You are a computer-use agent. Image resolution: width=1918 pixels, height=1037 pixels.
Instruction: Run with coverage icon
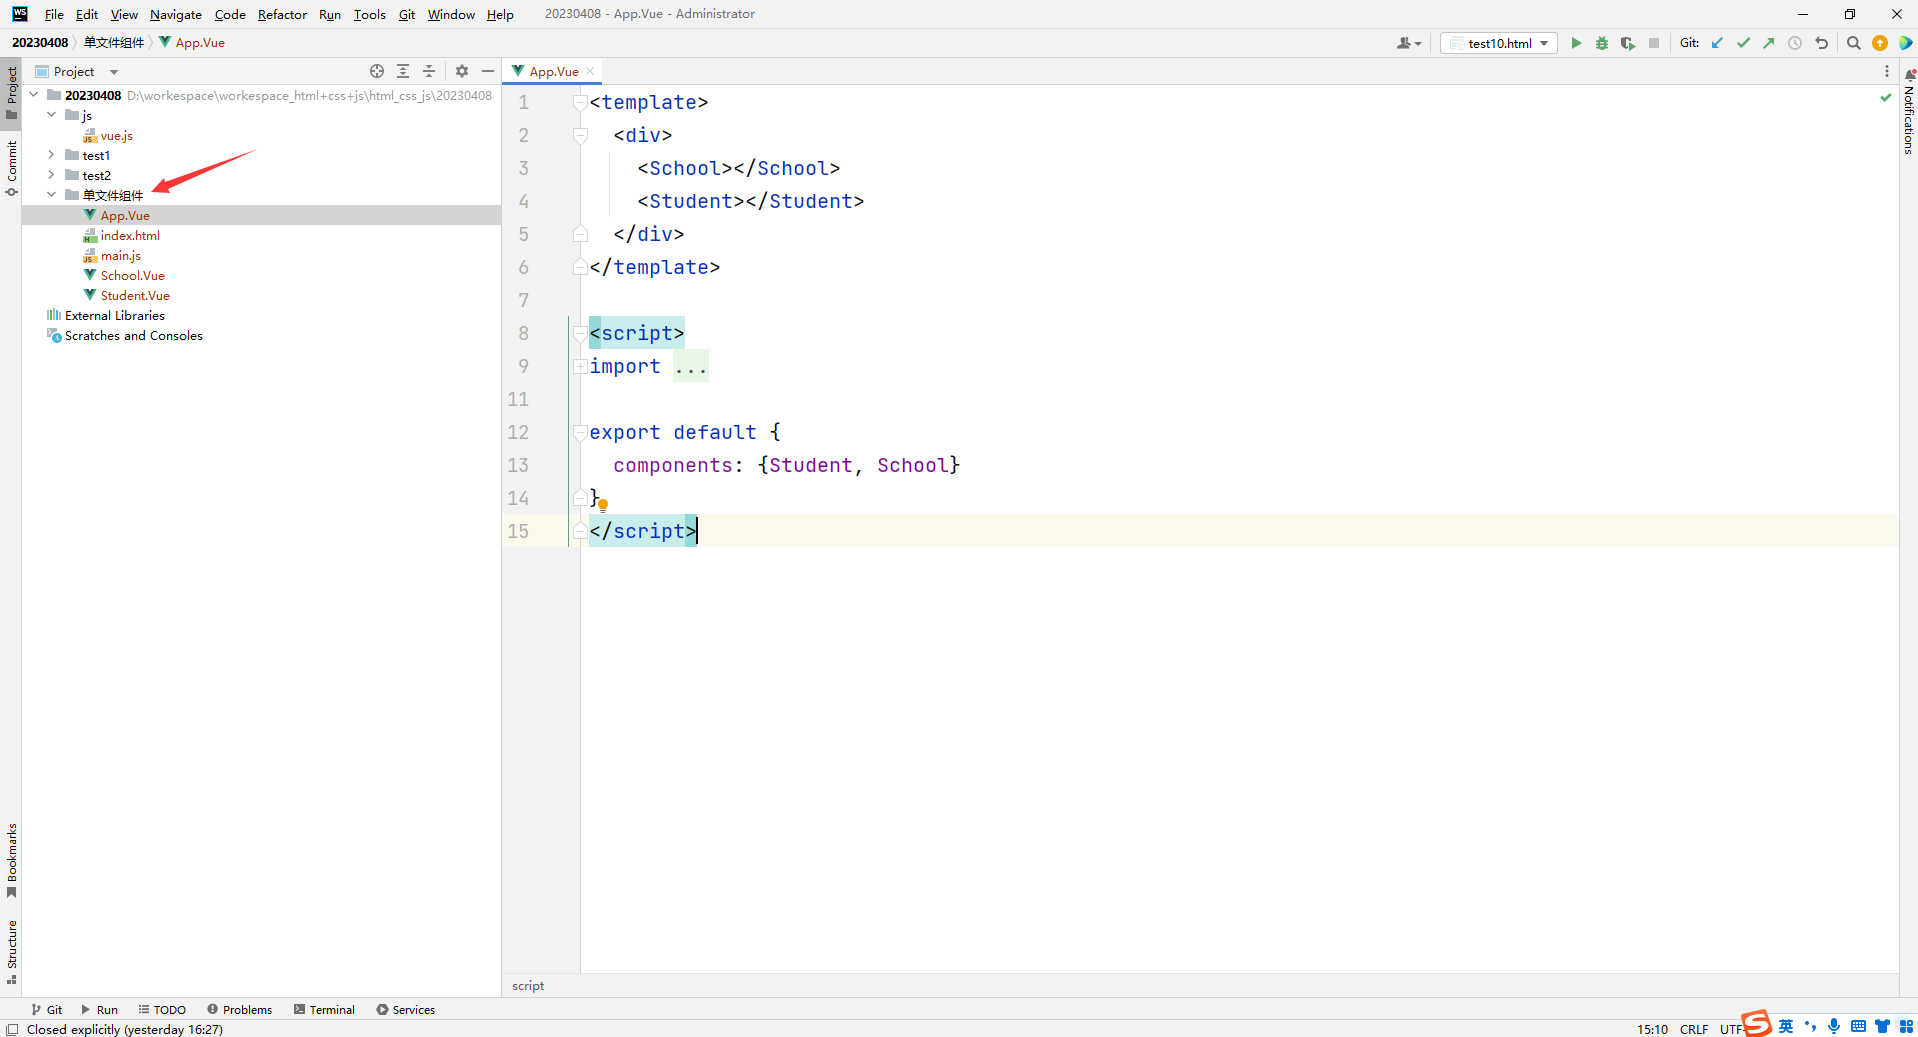(1628, 43)
